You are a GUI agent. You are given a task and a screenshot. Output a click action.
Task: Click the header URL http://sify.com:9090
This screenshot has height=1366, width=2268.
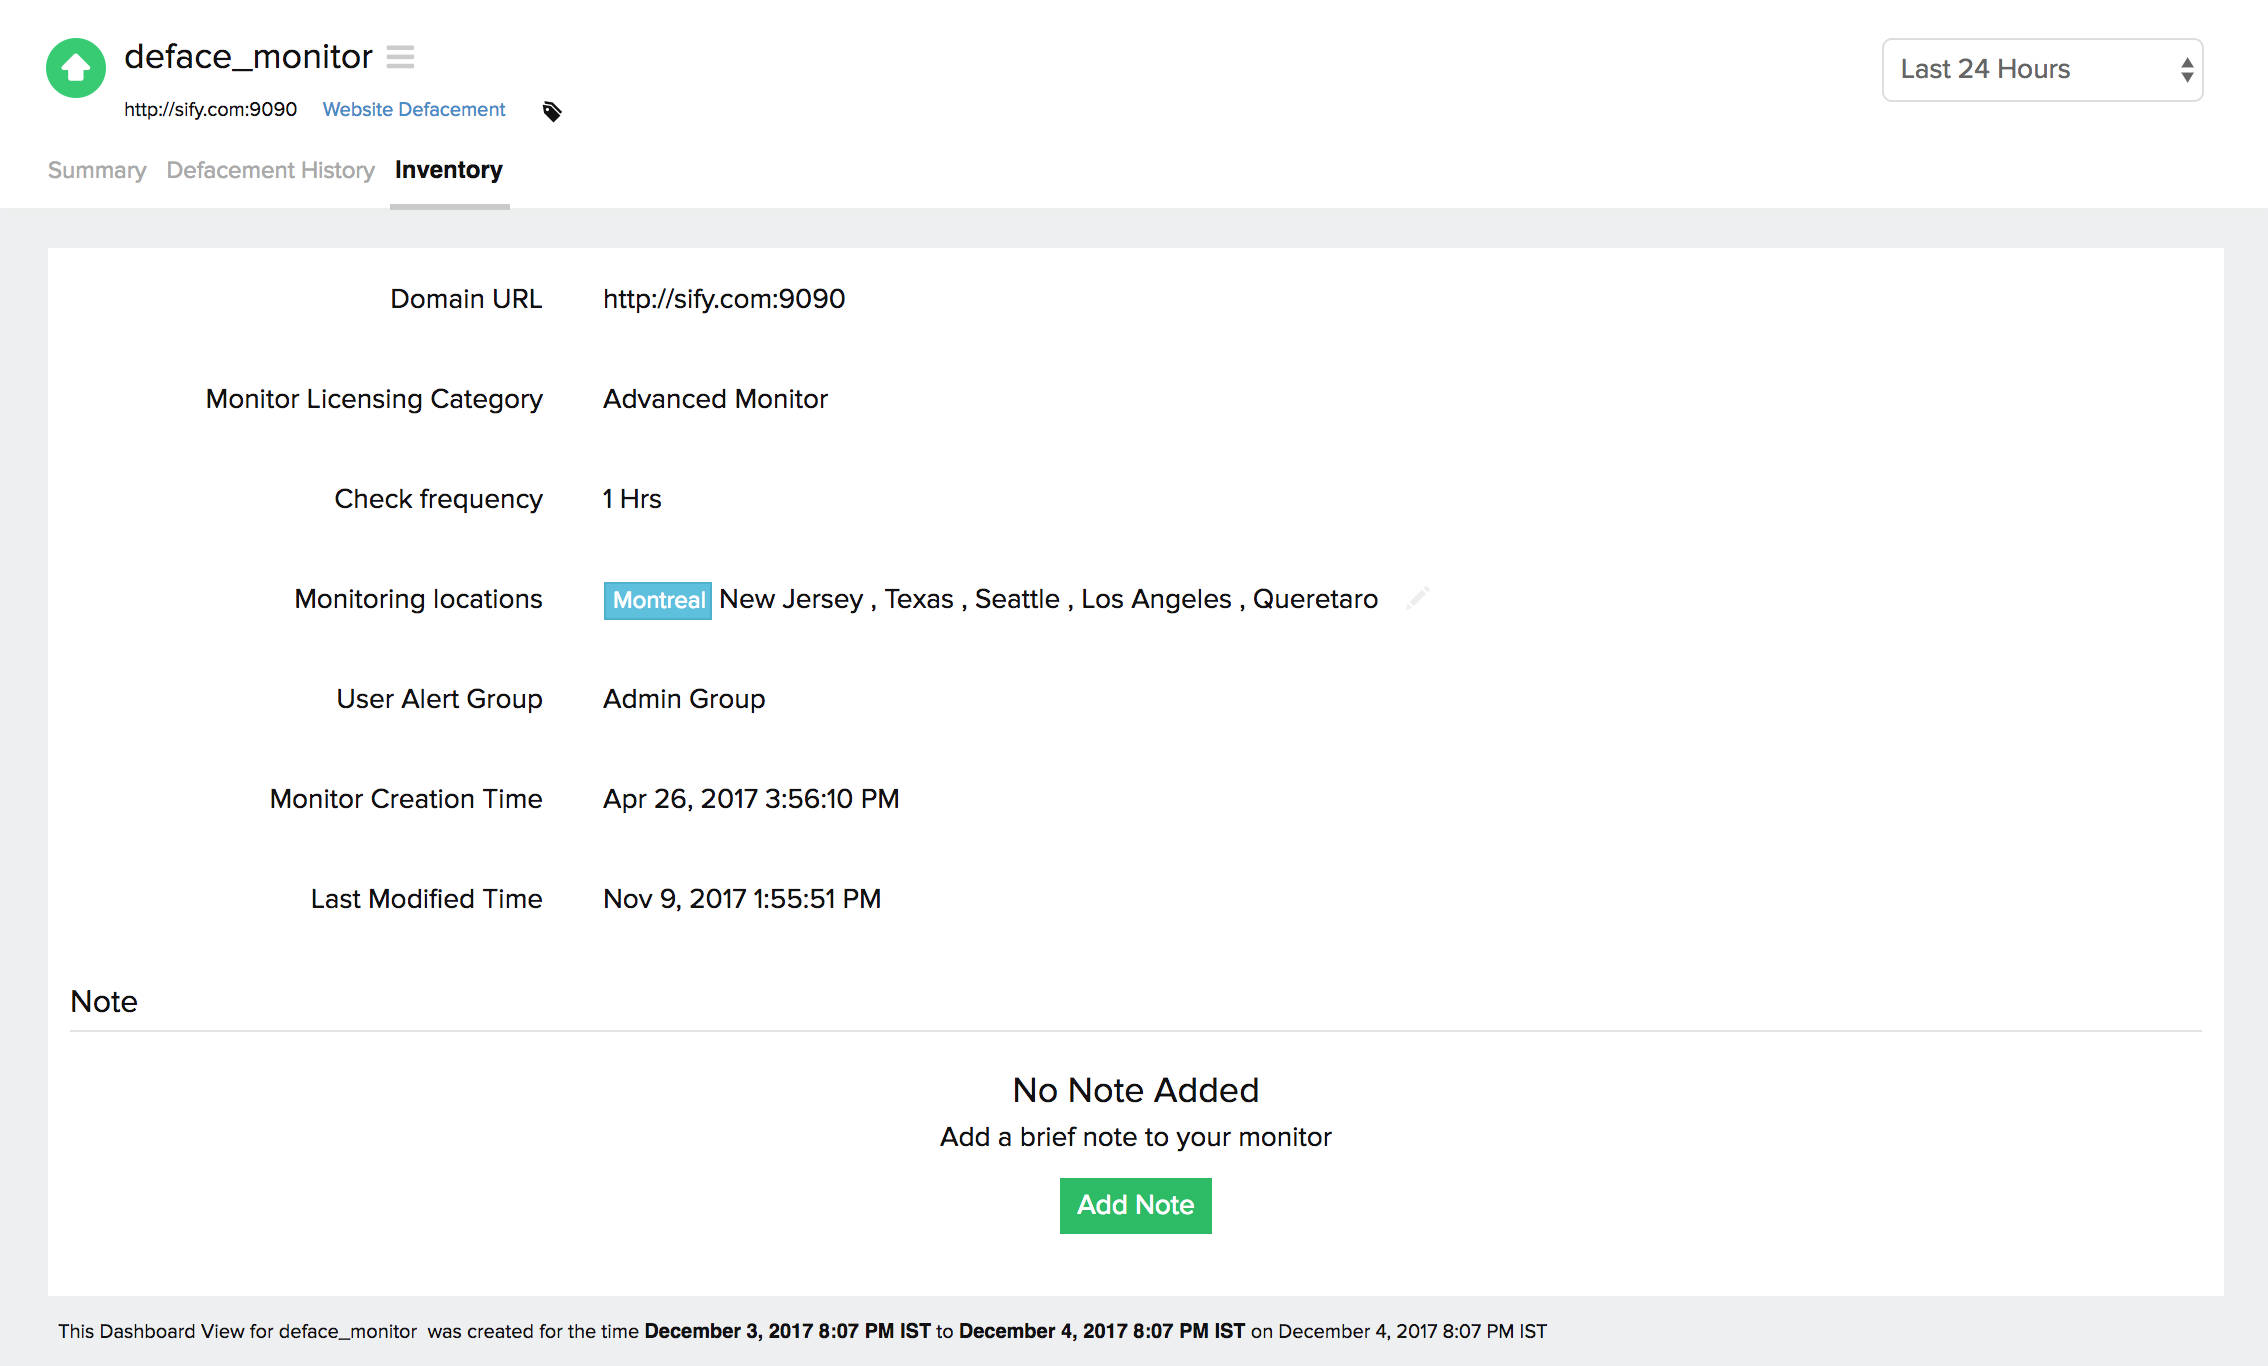tap(210, 109)
